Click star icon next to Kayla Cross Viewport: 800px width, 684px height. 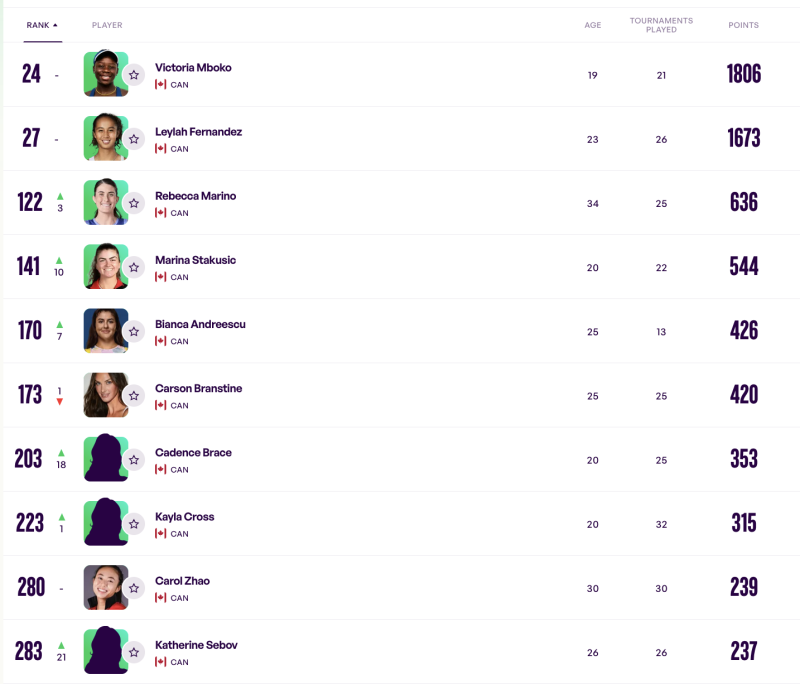click(134, 523)
